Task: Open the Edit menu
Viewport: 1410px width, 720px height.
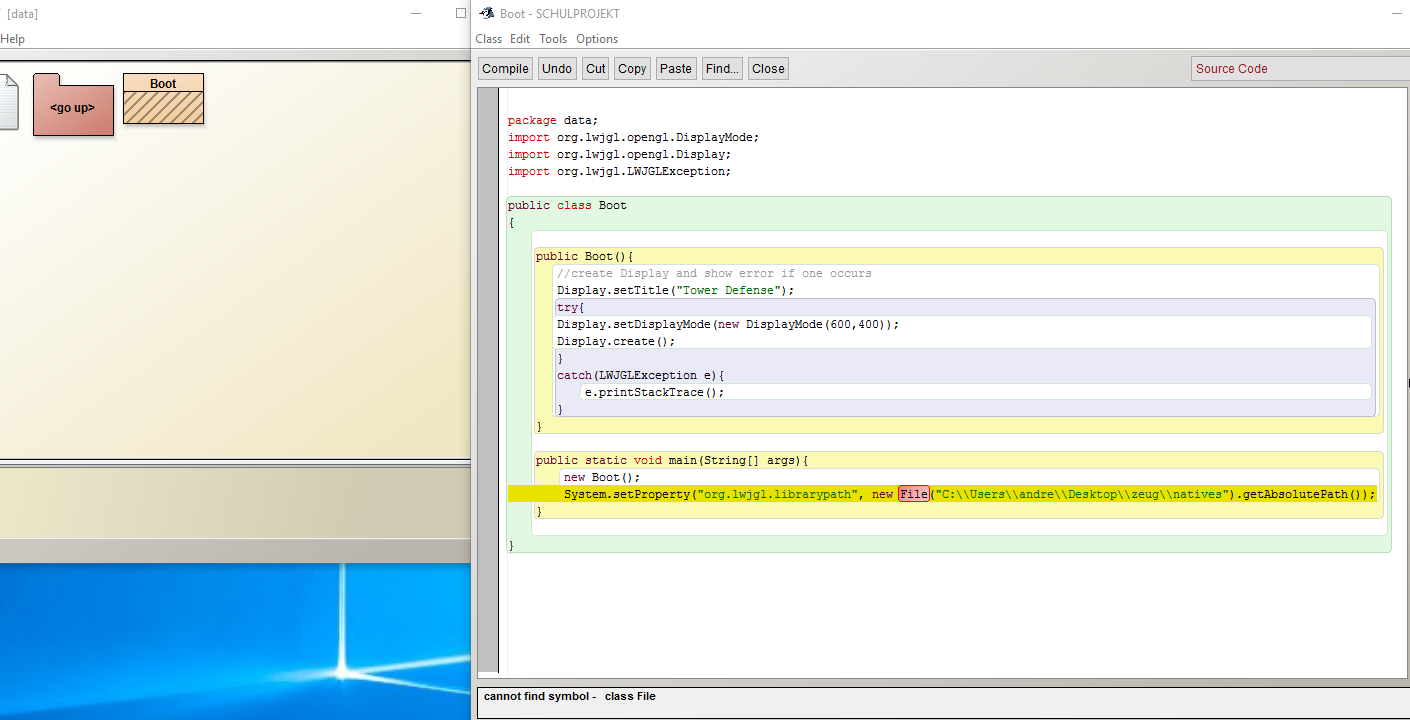Action: [520, 39]
